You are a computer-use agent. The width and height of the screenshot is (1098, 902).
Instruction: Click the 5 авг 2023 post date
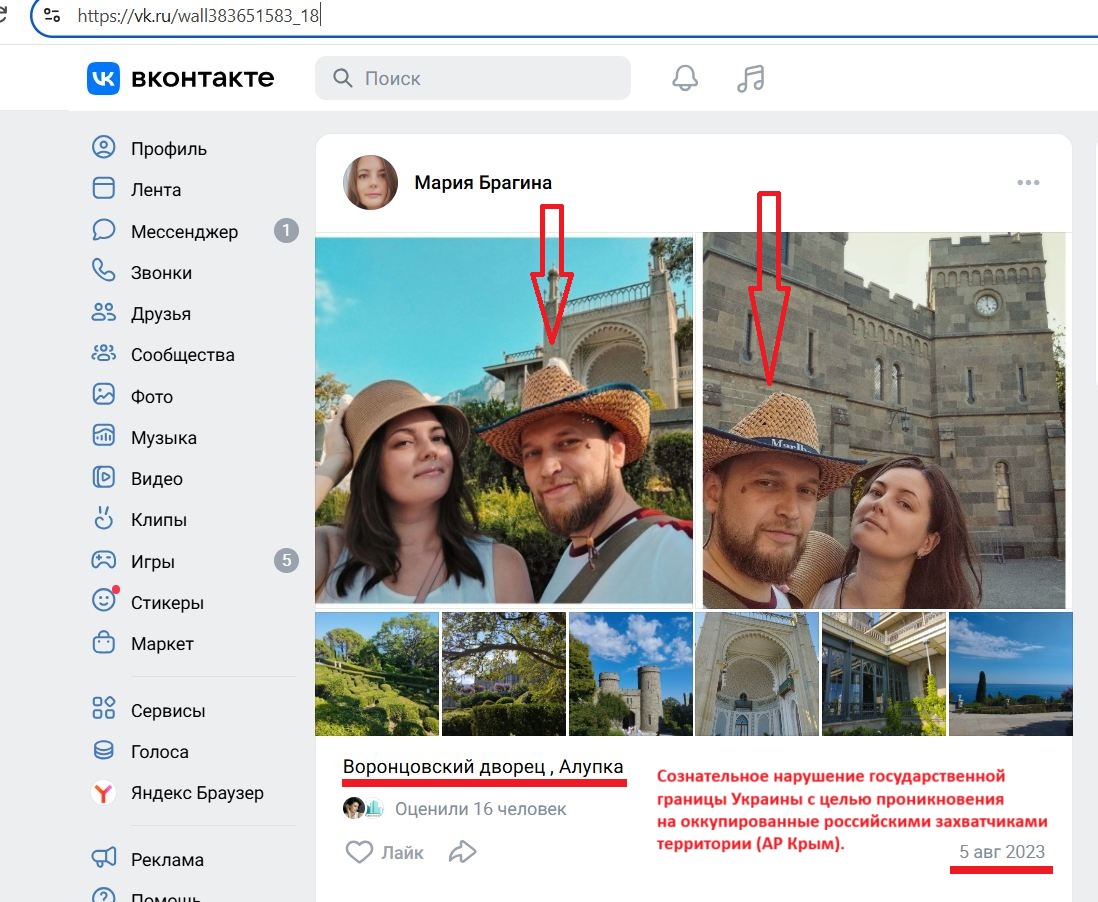point(1001,852)
